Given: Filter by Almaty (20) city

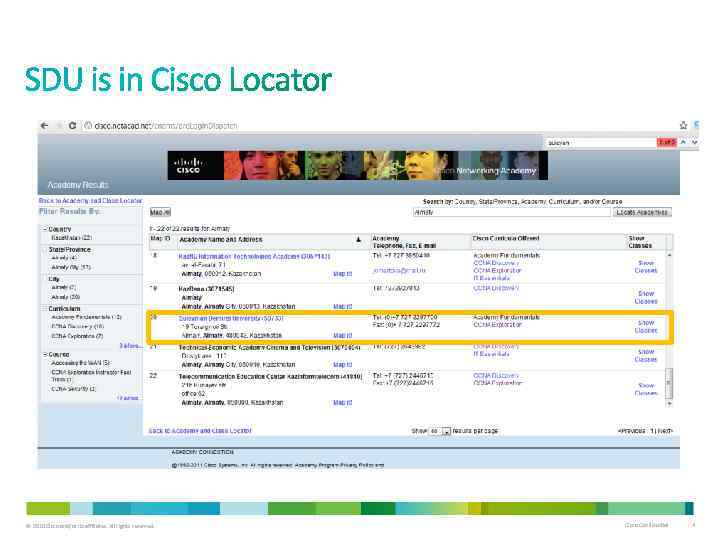Looking at the screenshot, I should [x=66, y=297].
